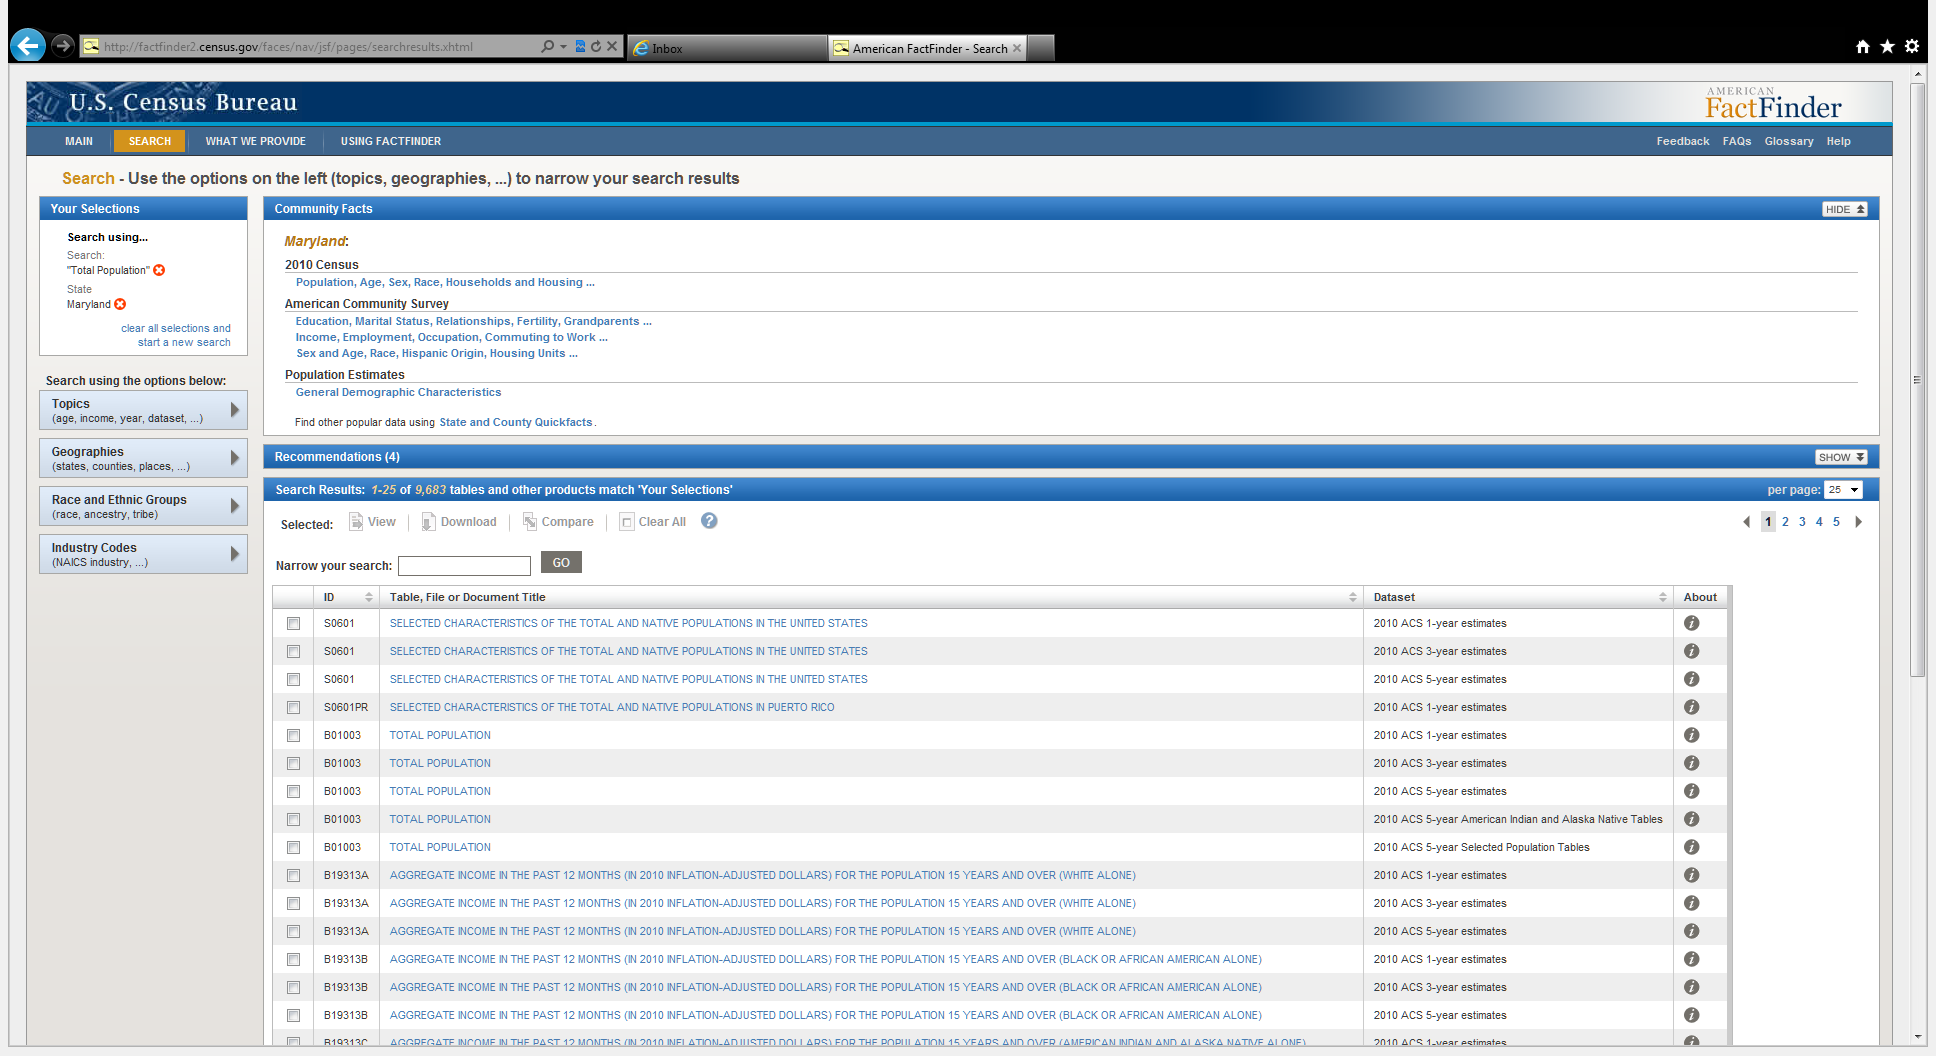1936x1056 pixels.
Task: Check the B01003 2010 ACS 3-year estimates row
Action: [293, 763]
